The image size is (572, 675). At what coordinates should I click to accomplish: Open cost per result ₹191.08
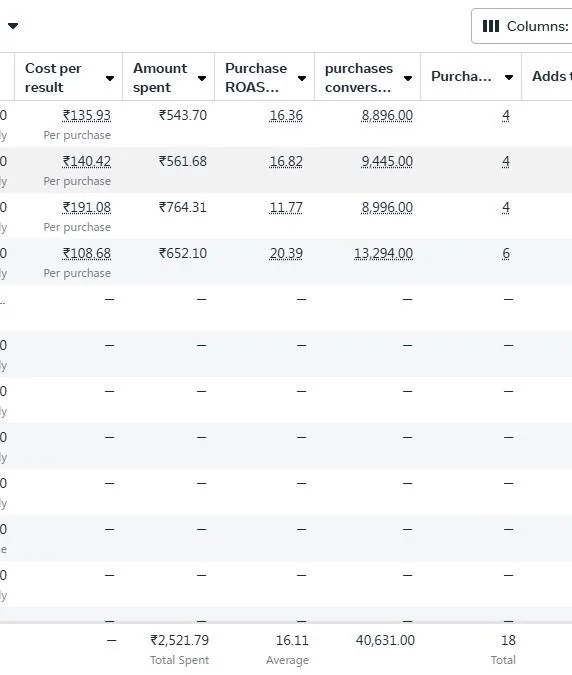(87, 207)
